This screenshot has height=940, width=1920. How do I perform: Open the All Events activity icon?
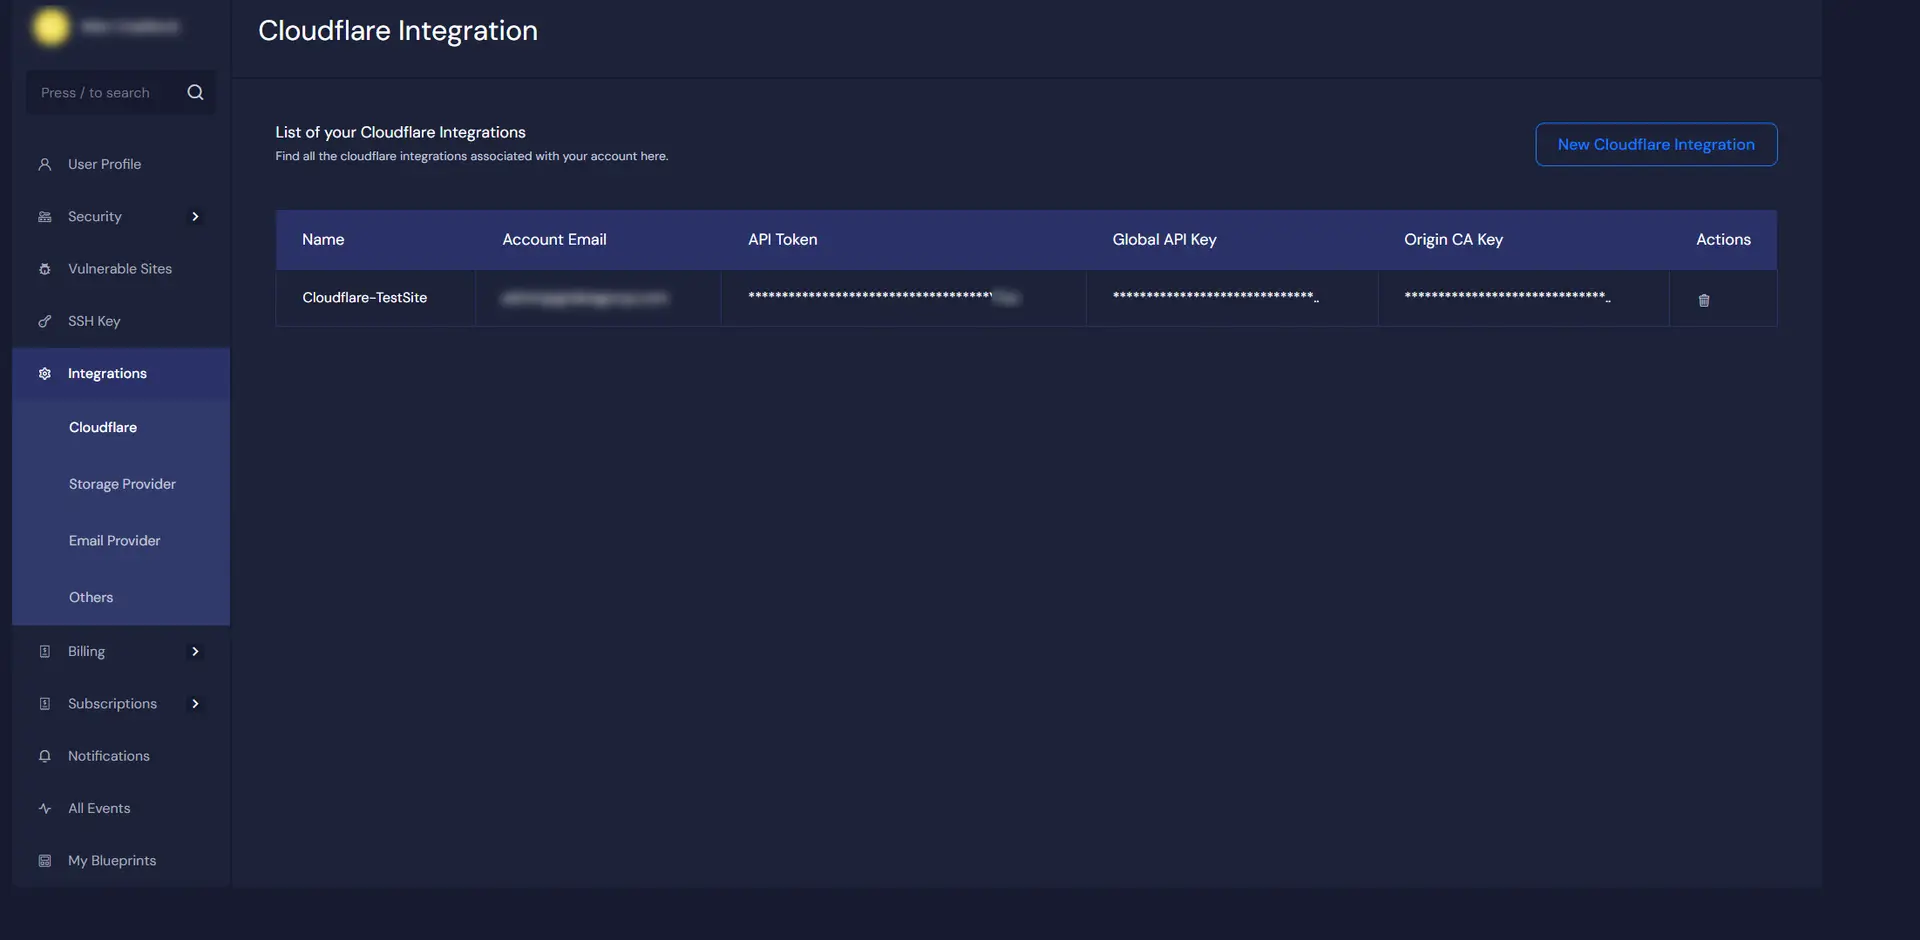coord(44,808)
